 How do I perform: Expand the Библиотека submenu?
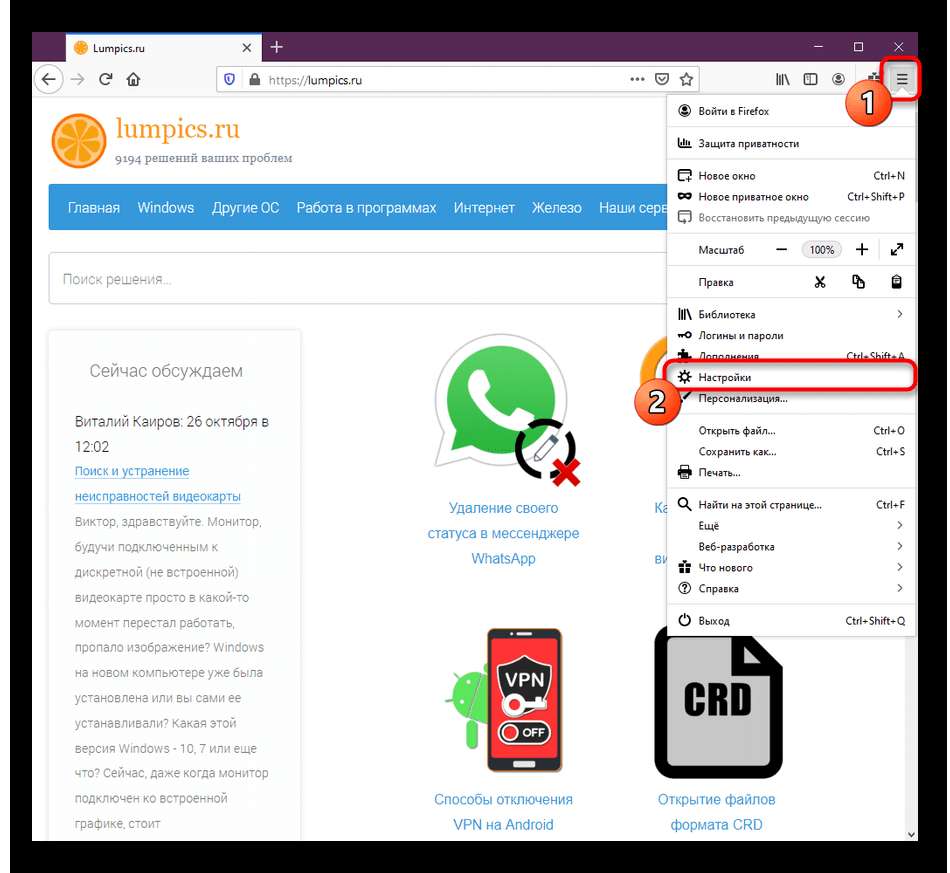click(791, 314)
